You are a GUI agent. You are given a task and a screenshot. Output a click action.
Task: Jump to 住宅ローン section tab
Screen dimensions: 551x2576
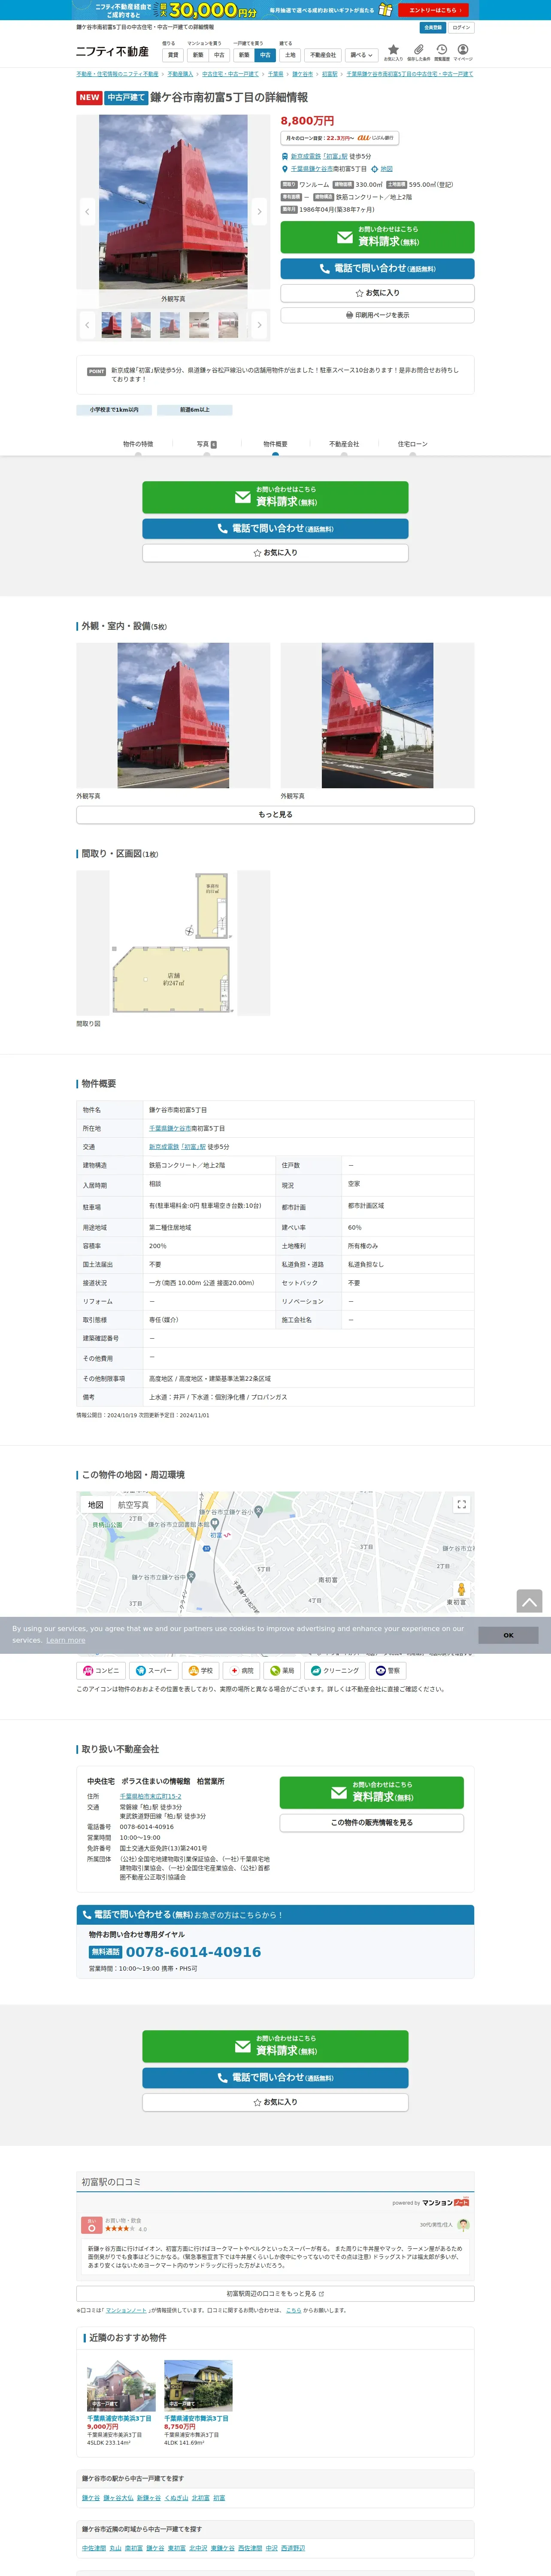[412, 444]
